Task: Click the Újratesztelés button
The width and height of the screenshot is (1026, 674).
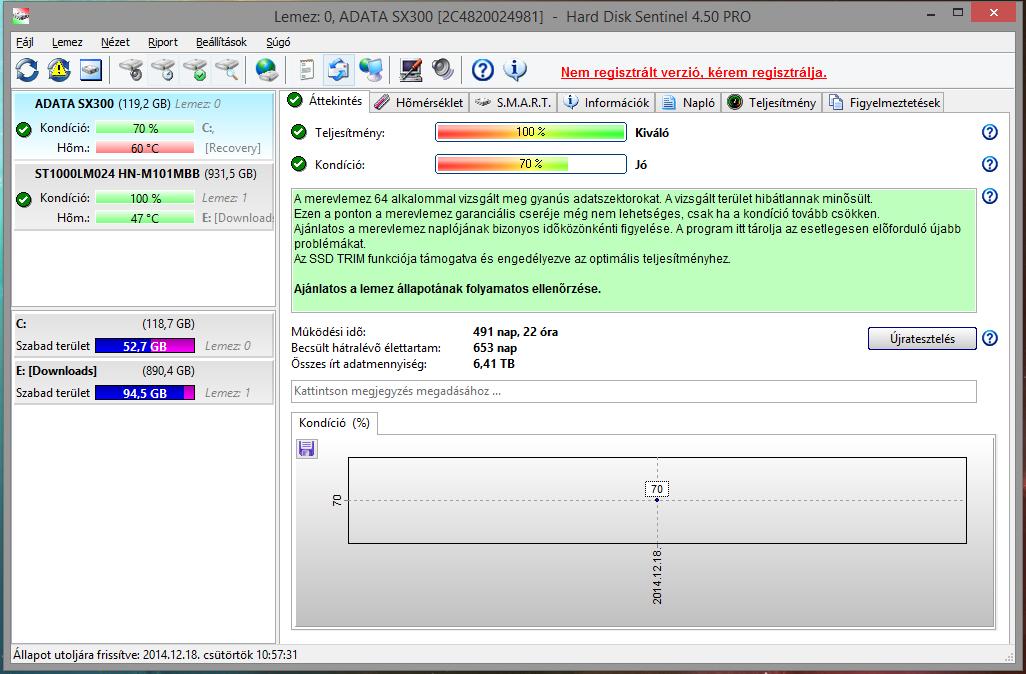Action: click(922, 339)
